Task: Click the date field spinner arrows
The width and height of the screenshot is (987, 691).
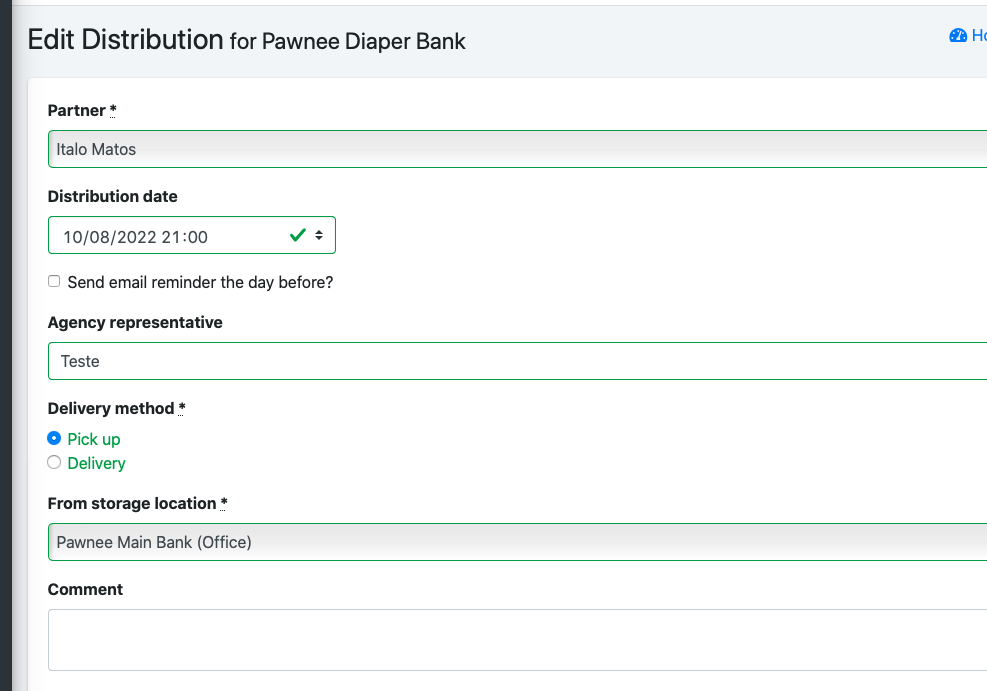Action: [x=319, y=235]
